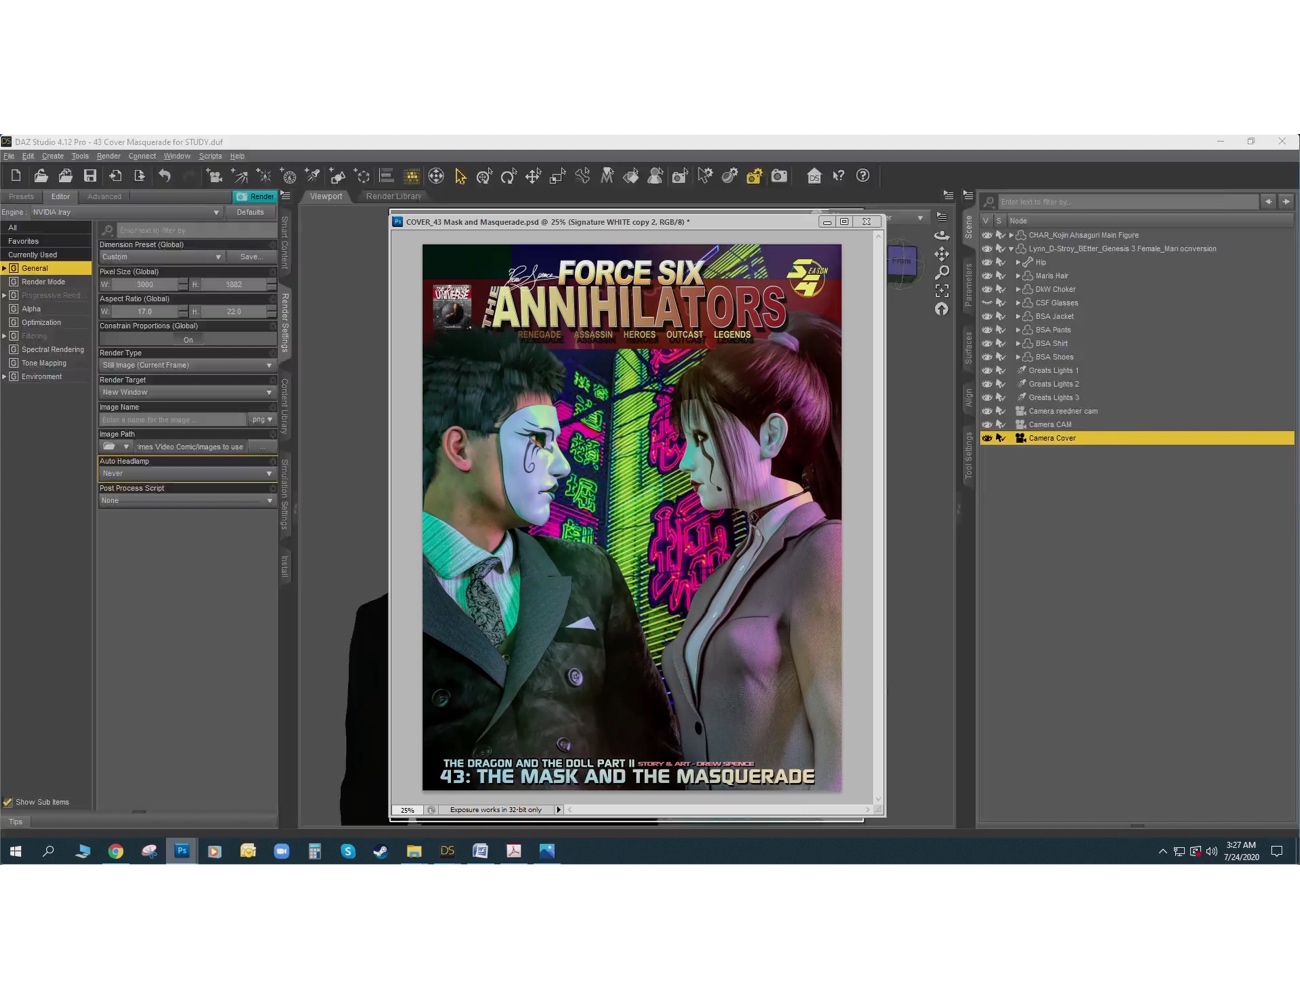Click the teal Render button
This screenshot has width=1300, height=1000.
pyautogui.click(x=255, y=197)
